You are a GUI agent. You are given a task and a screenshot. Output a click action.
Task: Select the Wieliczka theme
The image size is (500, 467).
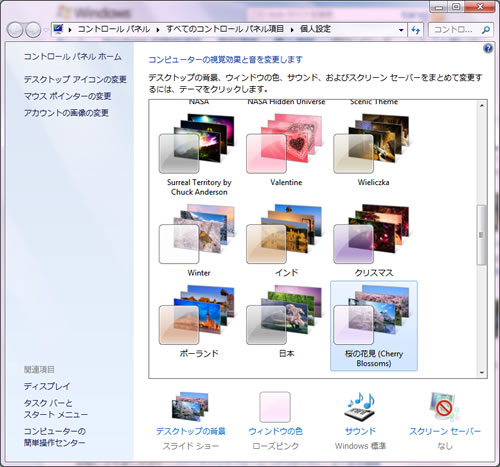373,151
